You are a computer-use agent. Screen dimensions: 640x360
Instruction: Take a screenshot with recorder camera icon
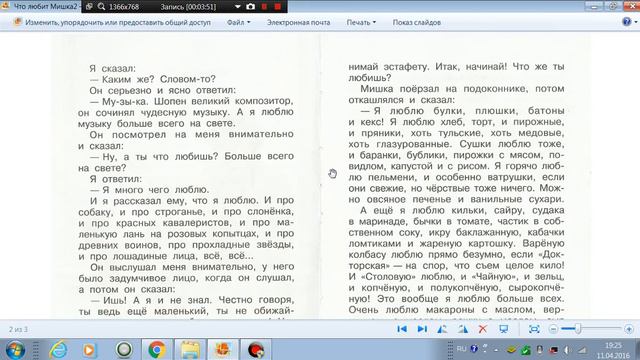coord(251,7)
